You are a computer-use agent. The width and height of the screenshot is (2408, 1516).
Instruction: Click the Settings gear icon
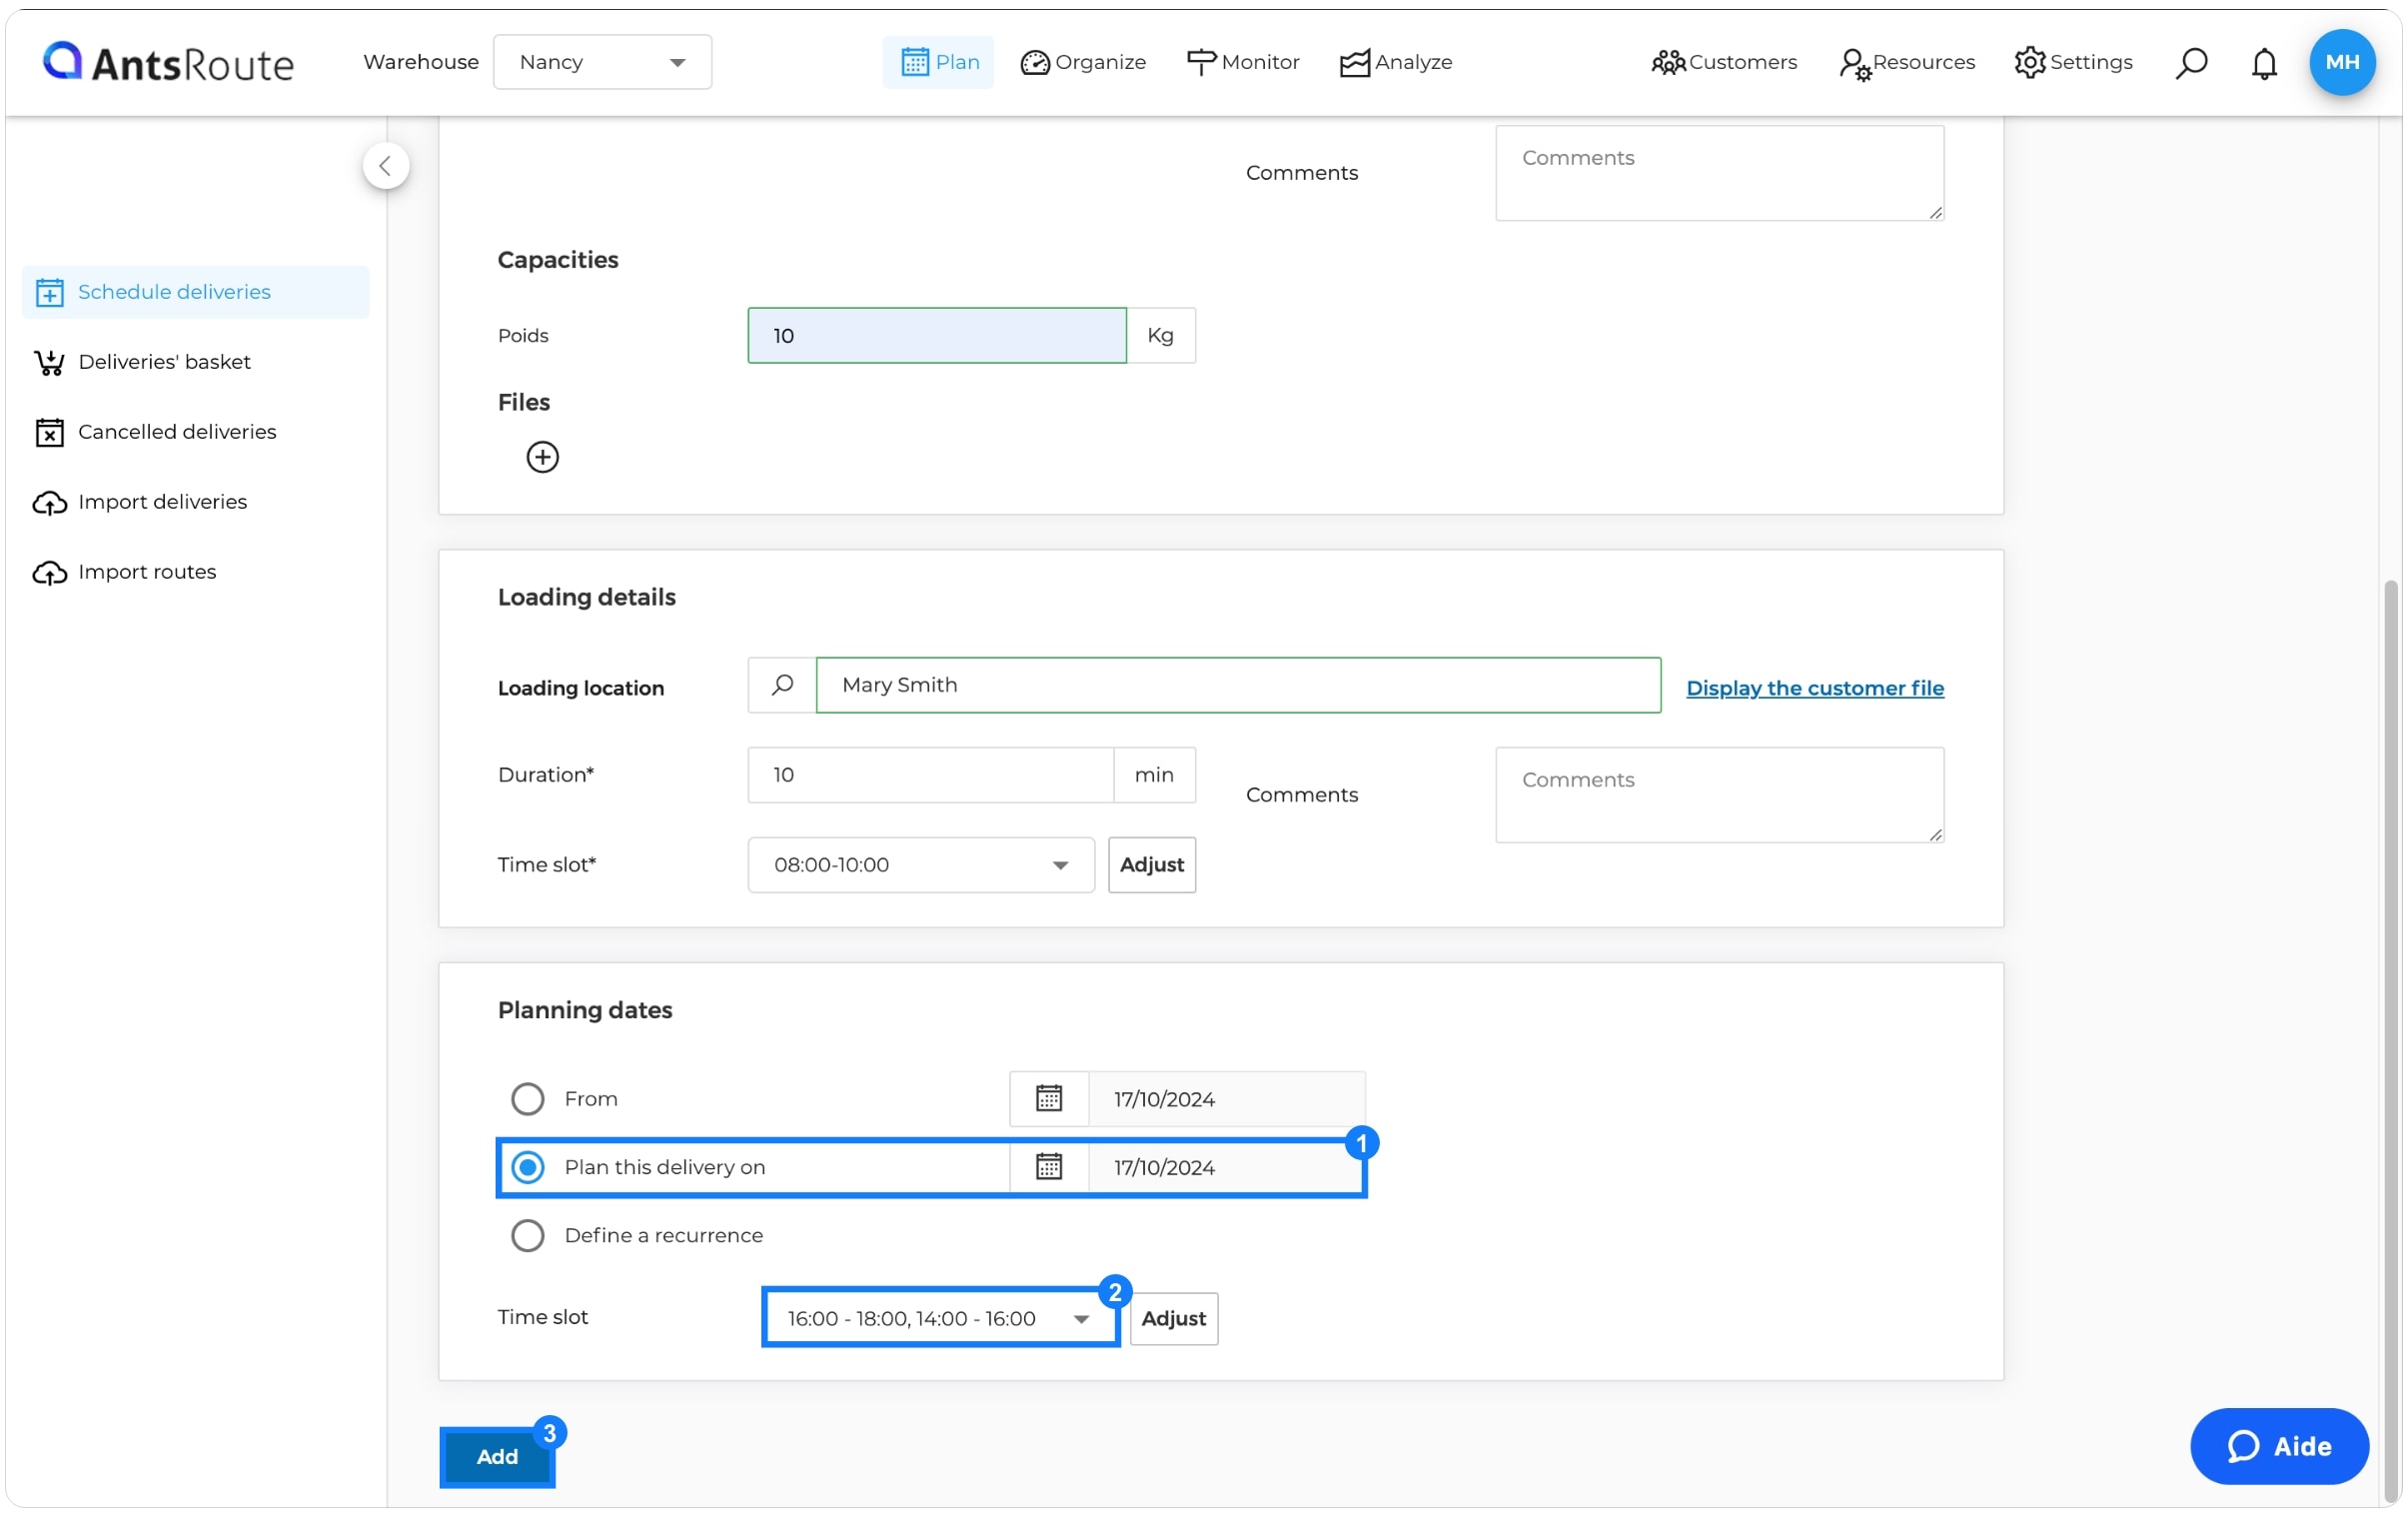click(x=2029, y=62)
